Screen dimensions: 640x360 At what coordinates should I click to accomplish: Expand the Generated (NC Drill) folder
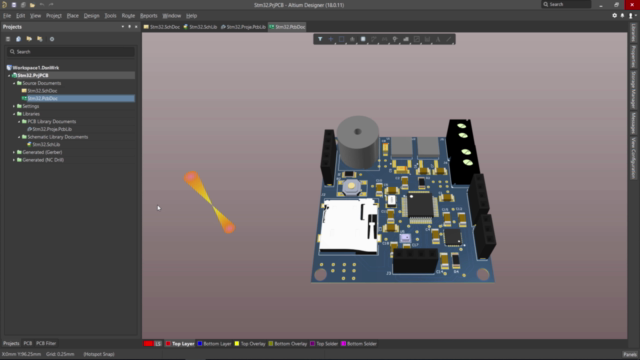(14, 160)
